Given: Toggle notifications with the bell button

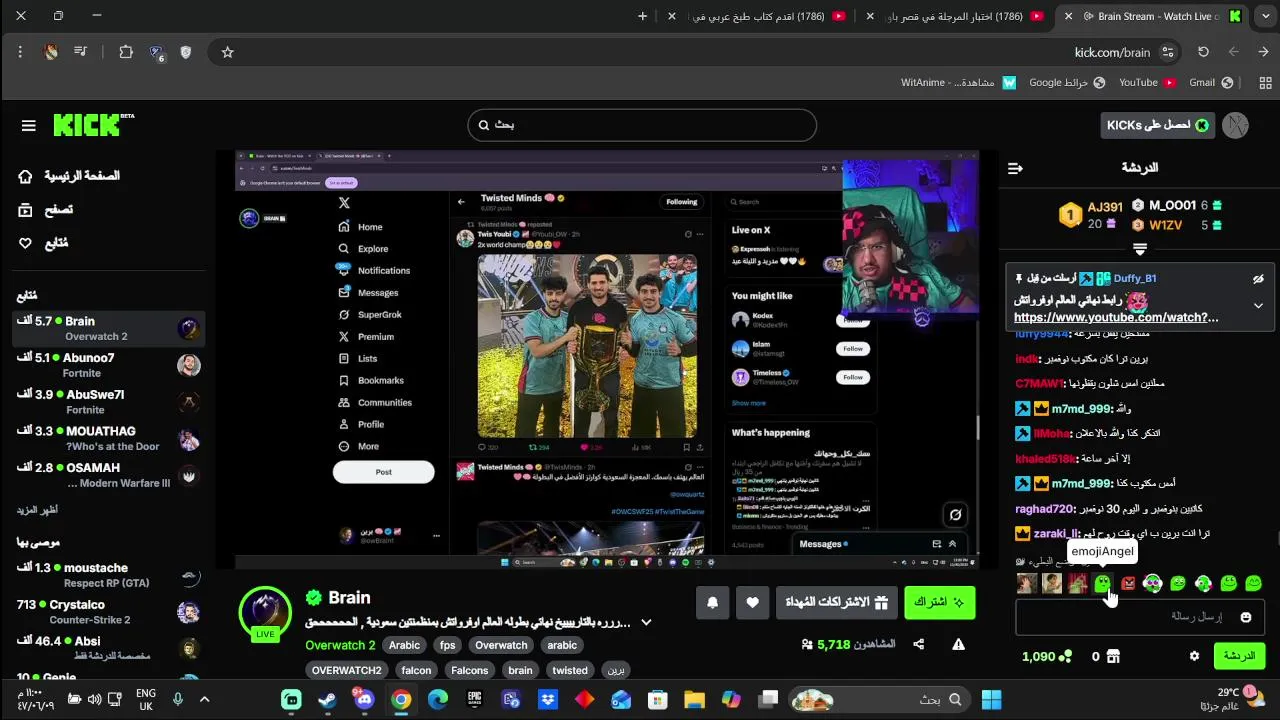Looking at the screenshot, I should [712, 602].
